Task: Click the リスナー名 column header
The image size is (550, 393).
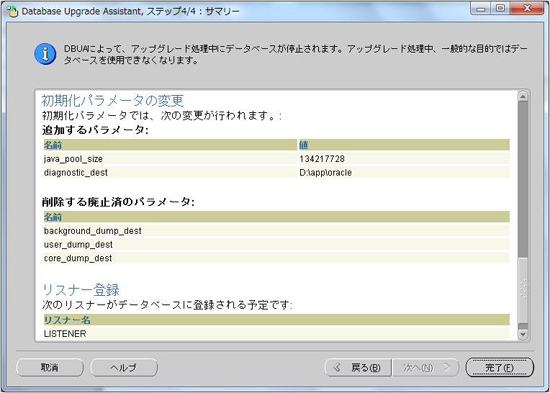Action: [x=276, y=320]
